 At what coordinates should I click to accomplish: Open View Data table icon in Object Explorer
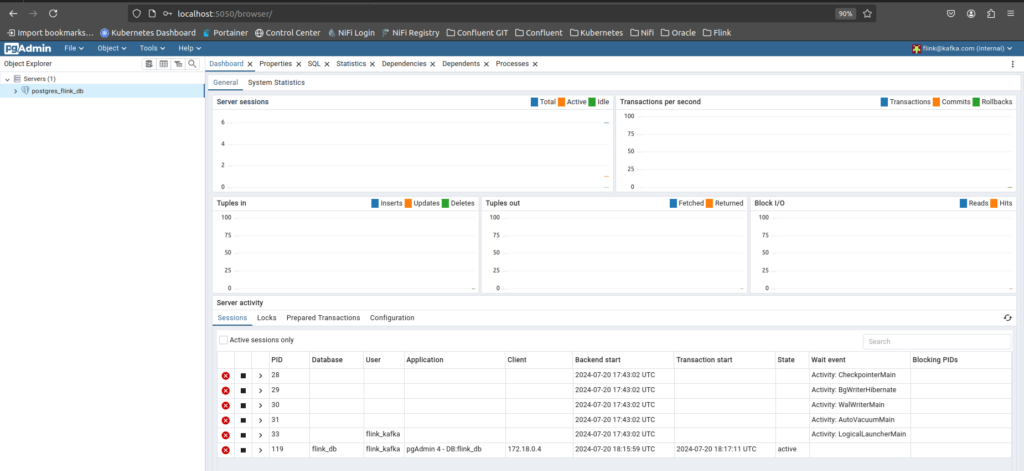(164, 63)
